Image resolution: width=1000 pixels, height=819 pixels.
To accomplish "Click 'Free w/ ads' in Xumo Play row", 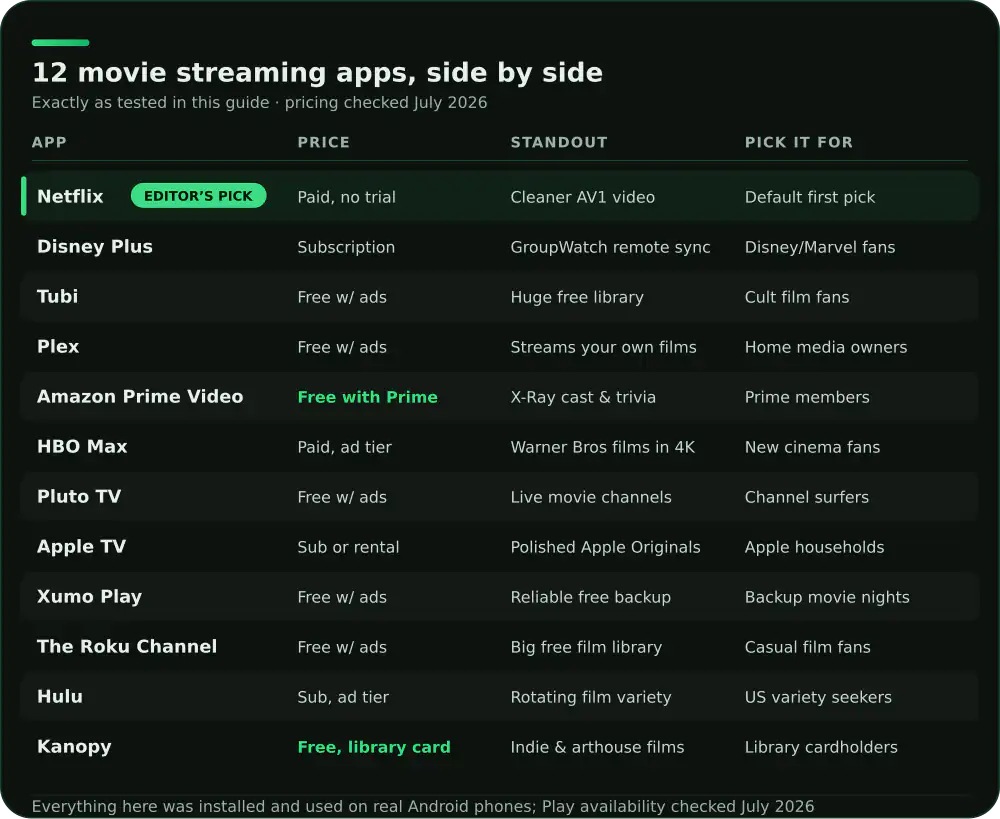I will 342,597.
